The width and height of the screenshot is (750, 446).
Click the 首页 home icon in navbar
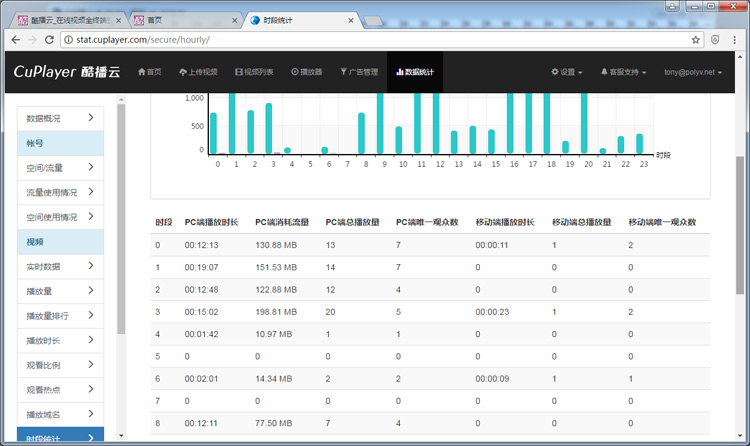pyautogui.click(x=149, y=72)
